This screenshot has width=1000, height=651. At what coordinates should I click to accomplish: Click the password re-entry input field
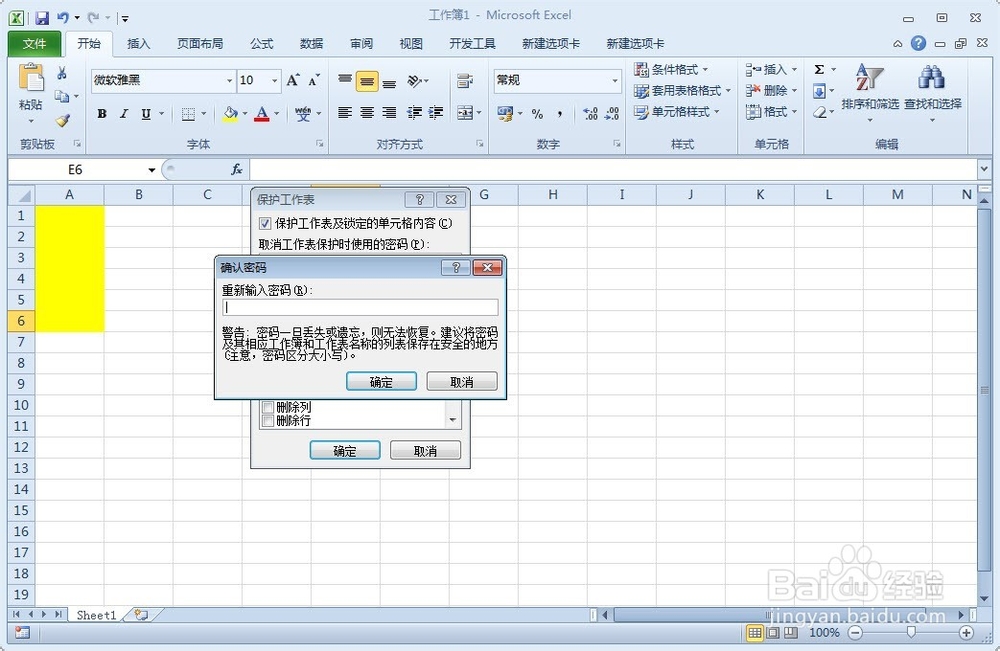tap(360, 307)
